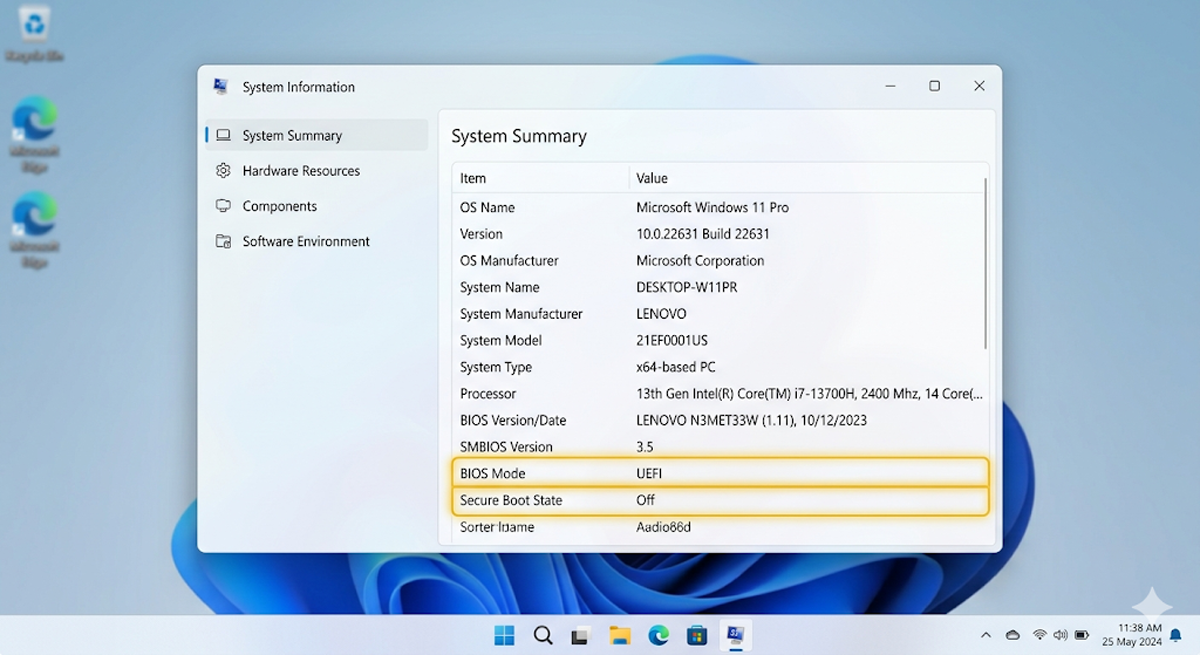Open the notification bell icon

tap(1175, 635)
